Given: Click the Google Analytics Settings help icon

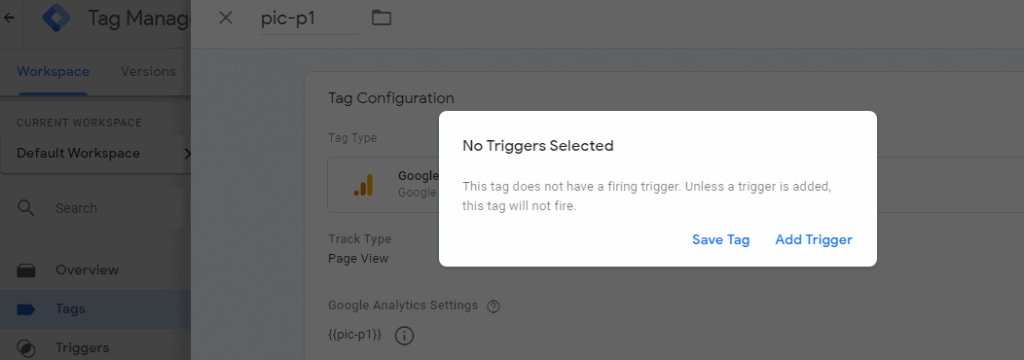Looking at the screenshot, I should pos(494,305).
